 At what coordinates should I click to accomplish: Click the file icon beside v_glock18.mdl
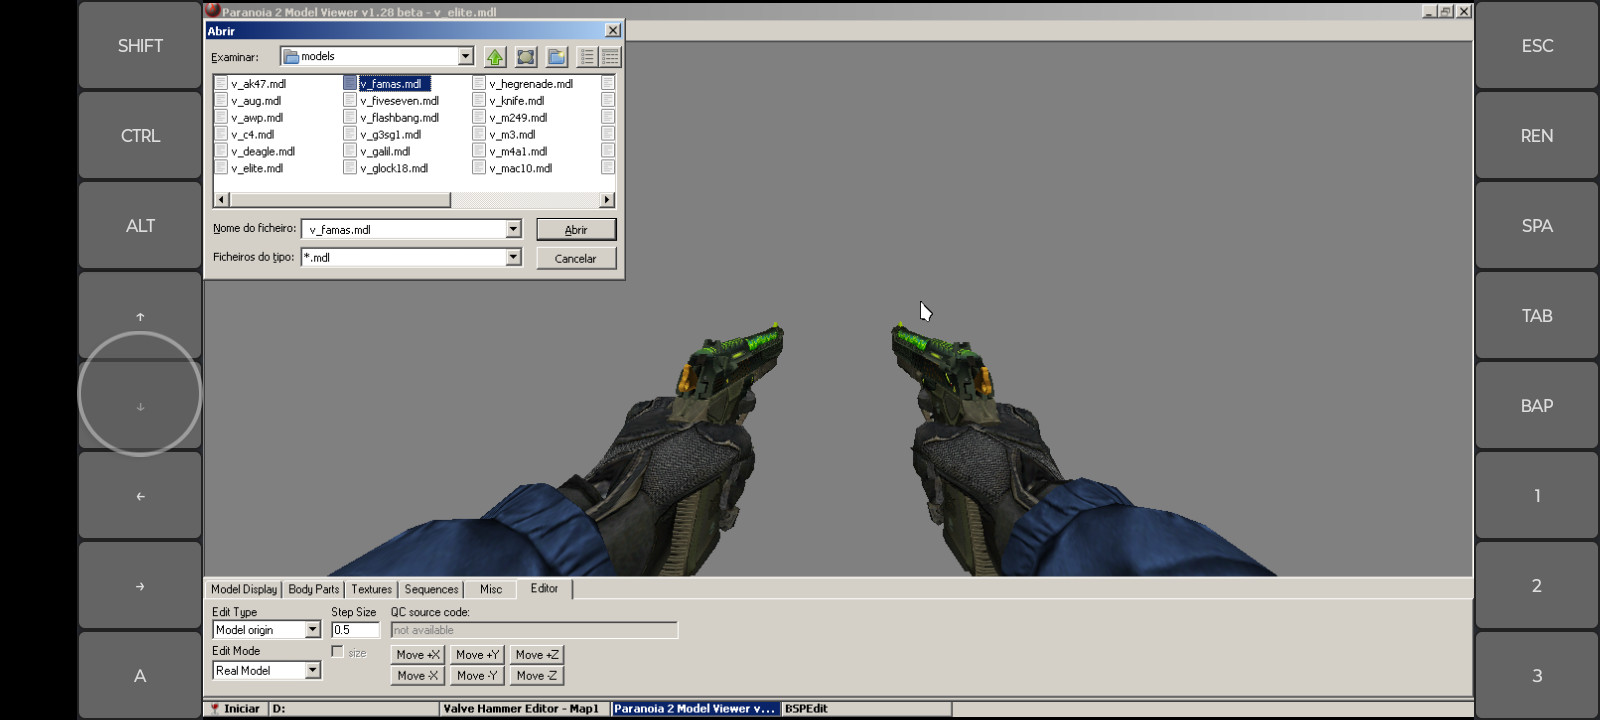[x=350, y=168]
